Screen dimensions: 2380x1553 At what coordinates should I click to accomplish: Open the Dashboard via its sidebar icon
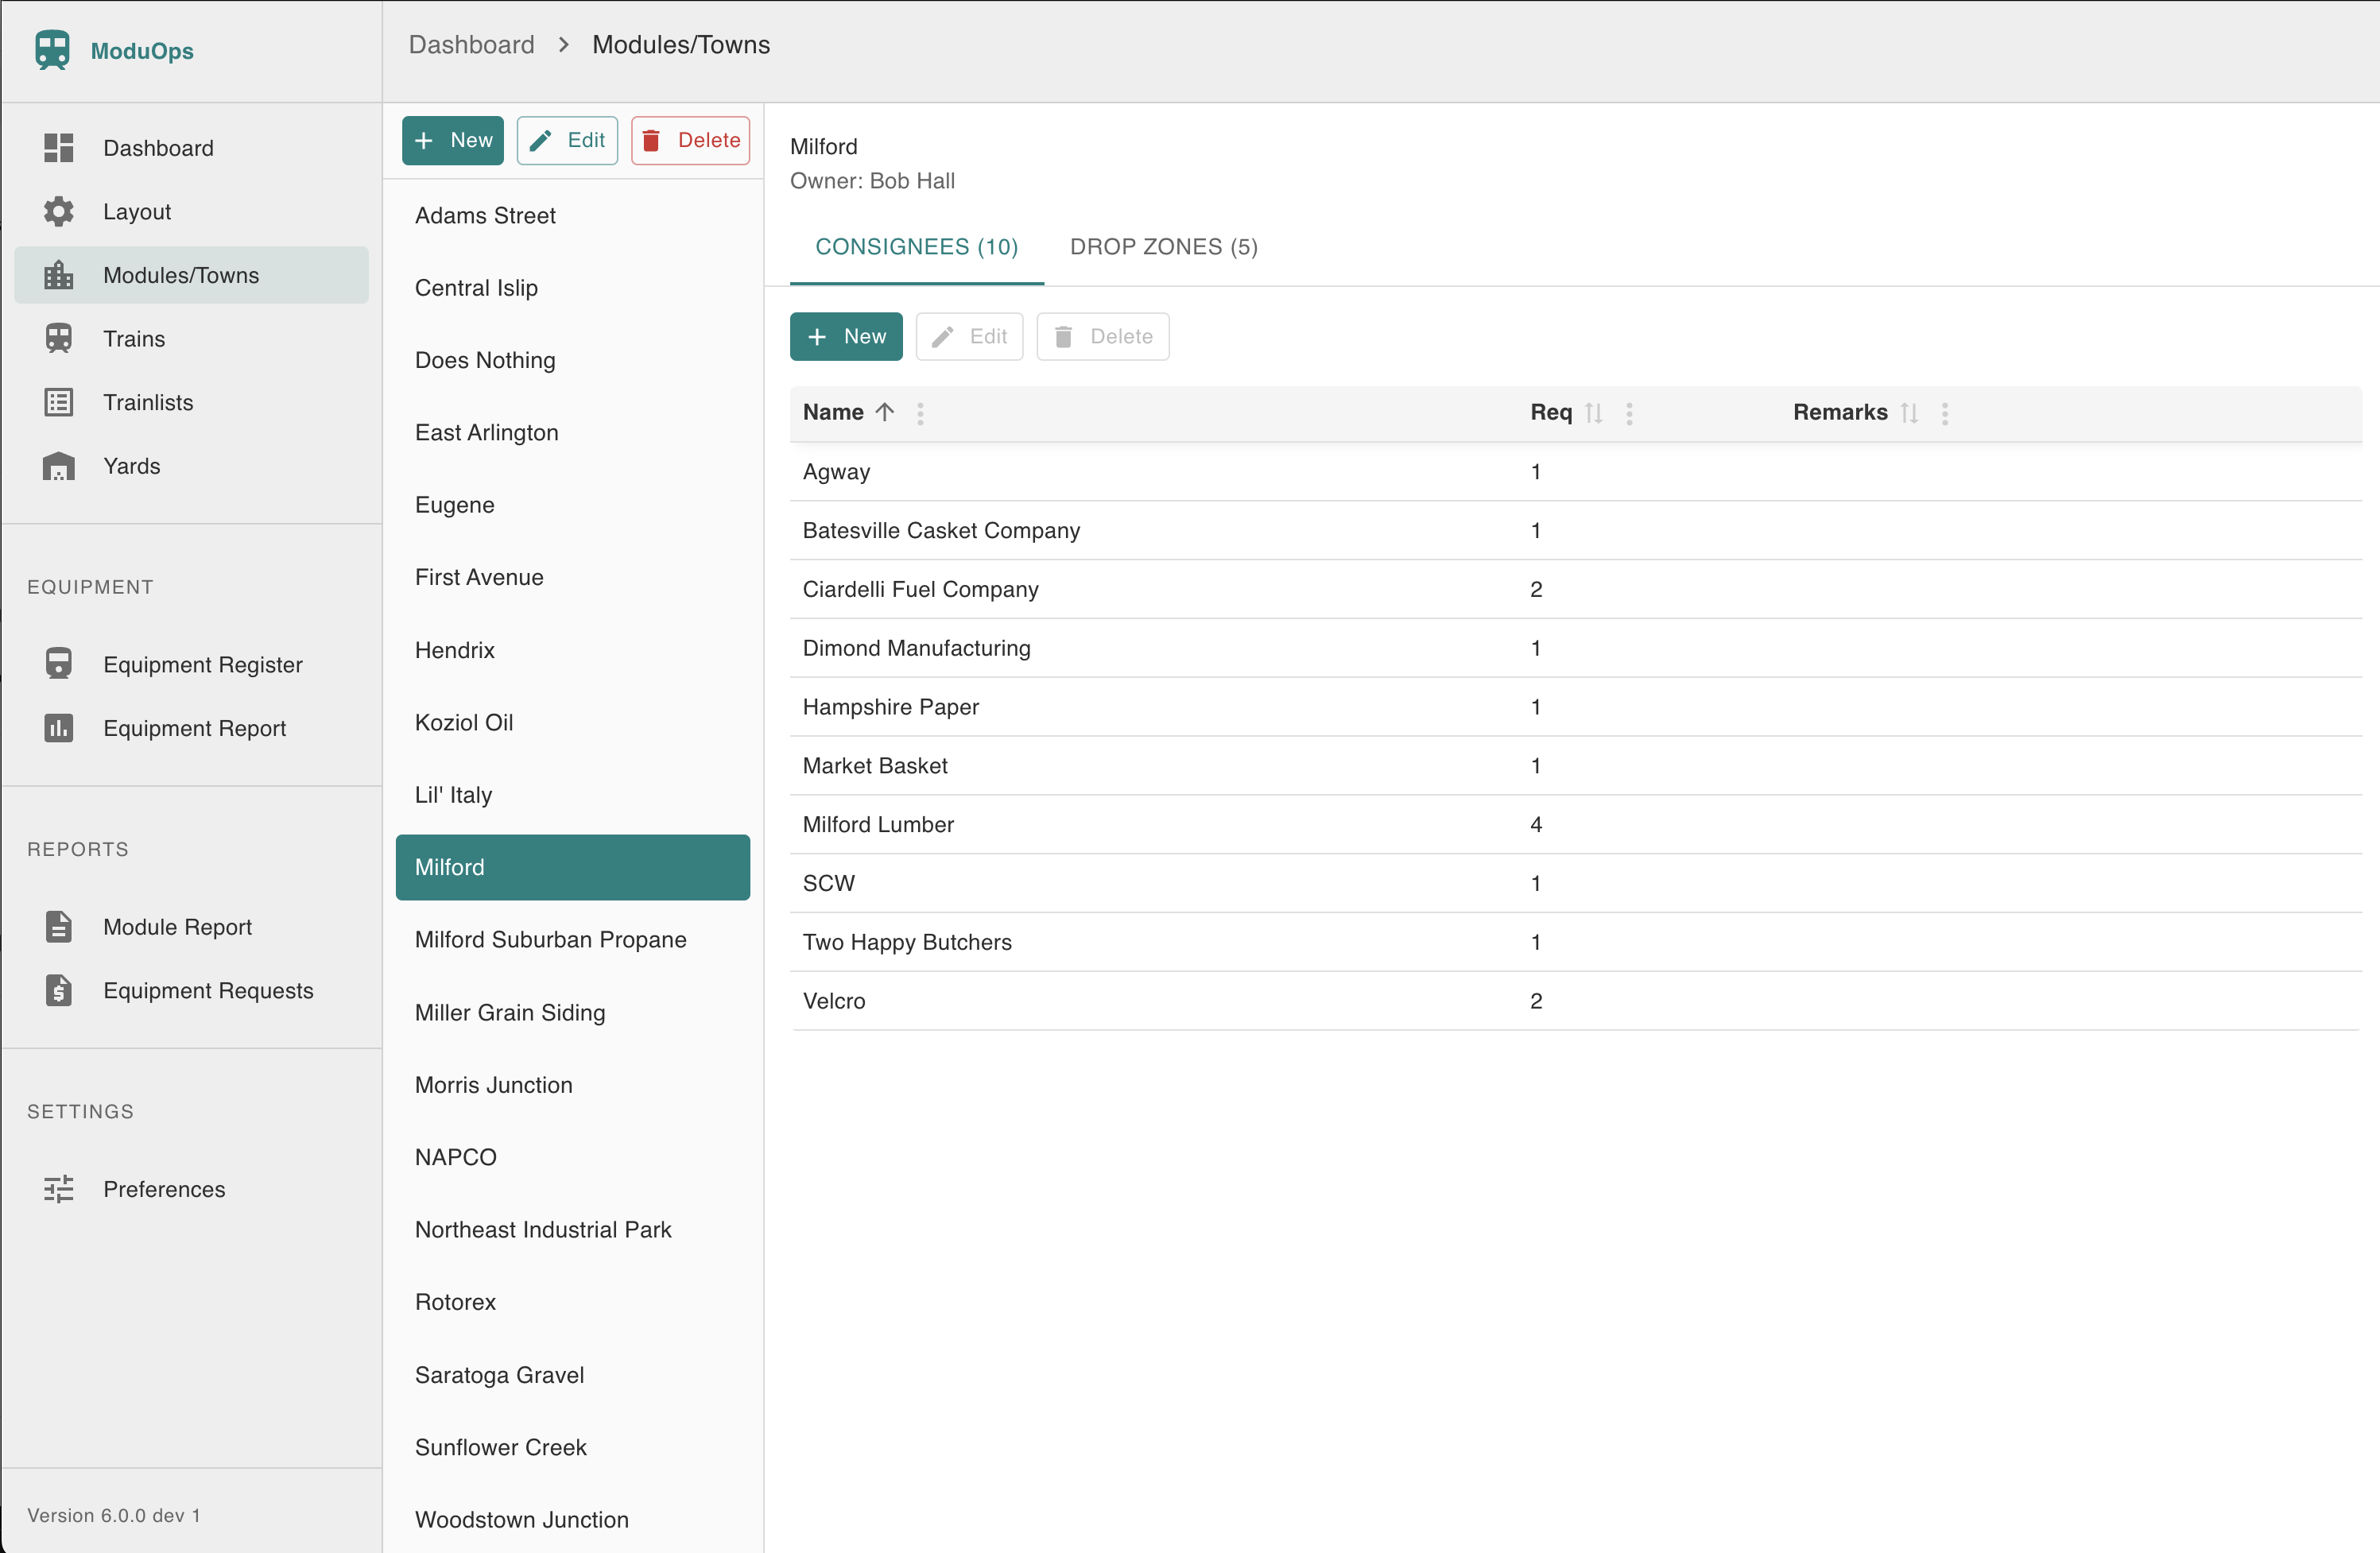pos(58,147)
